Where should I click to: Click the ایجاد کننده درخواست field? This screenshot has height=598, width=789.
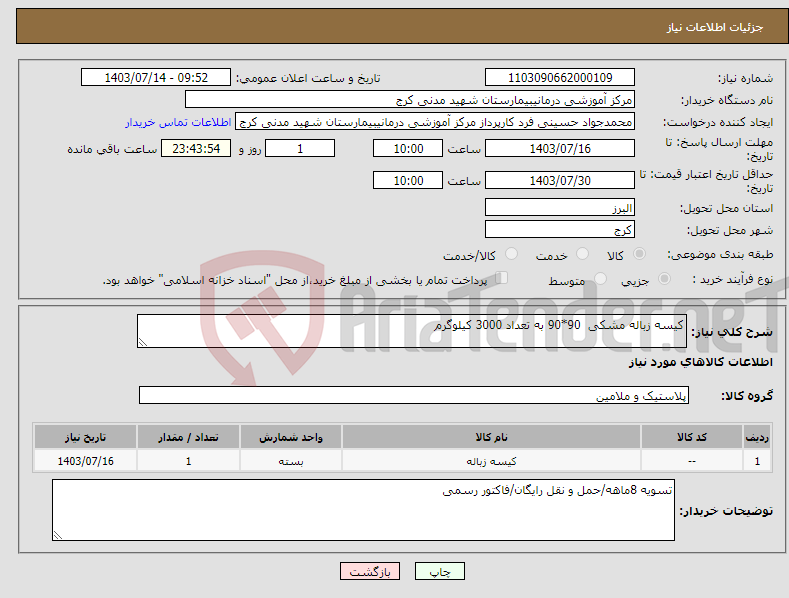point(435,122)
